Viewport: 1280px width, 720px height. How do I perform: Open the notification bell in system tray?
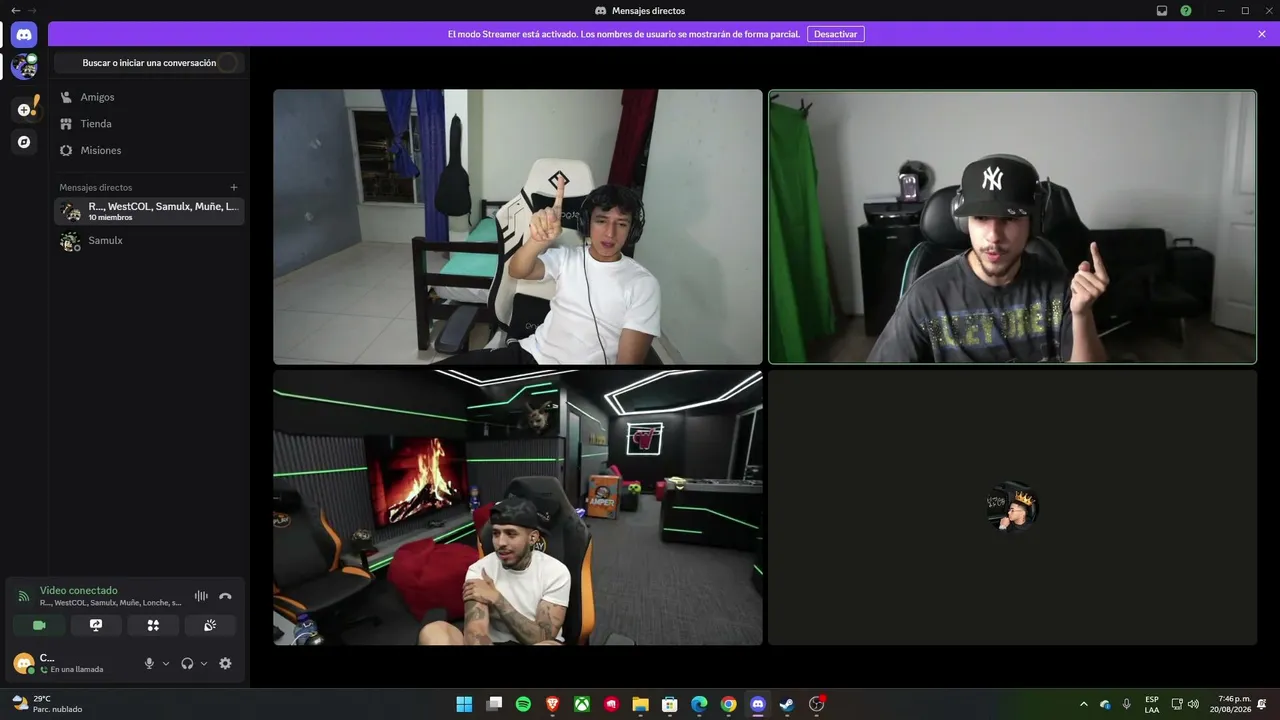click(x=1262, y=704)
